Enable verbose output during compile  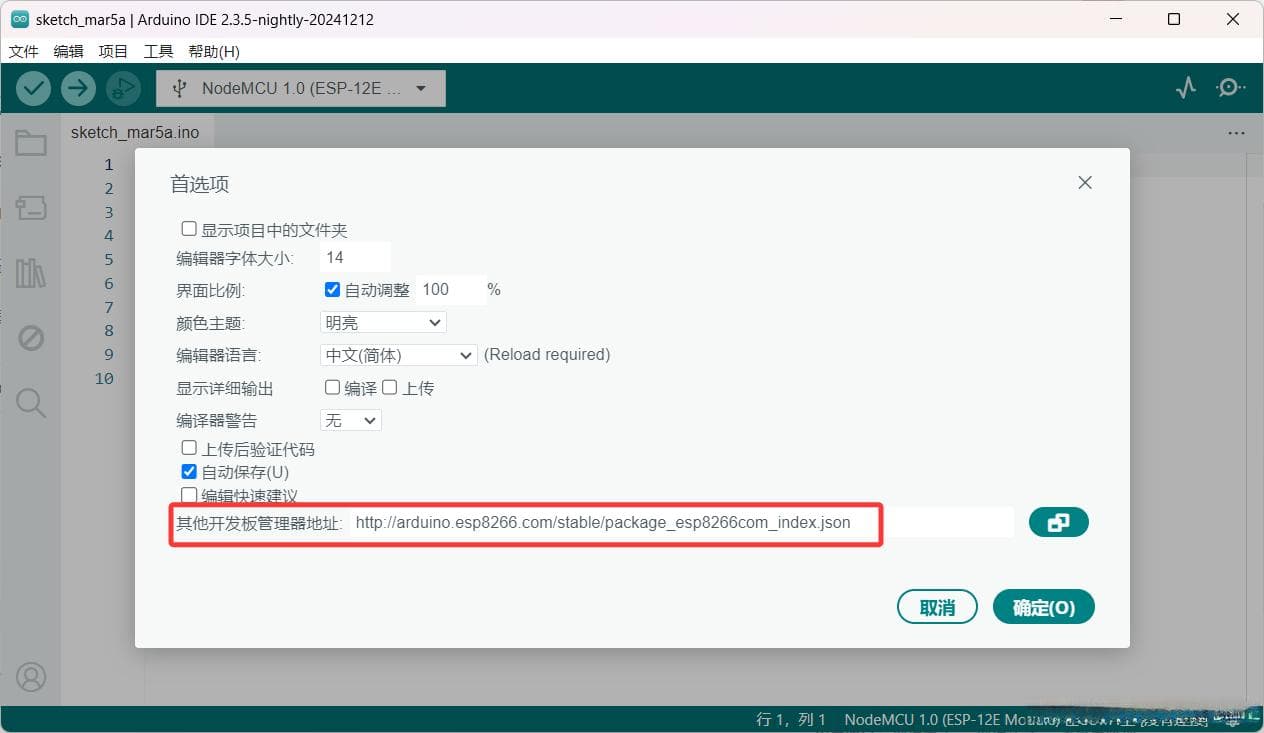(332, 387)
